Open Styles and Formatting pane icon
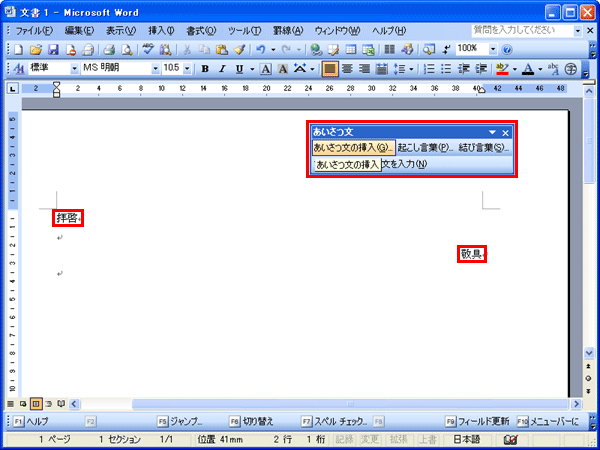 tap(18, 69)
